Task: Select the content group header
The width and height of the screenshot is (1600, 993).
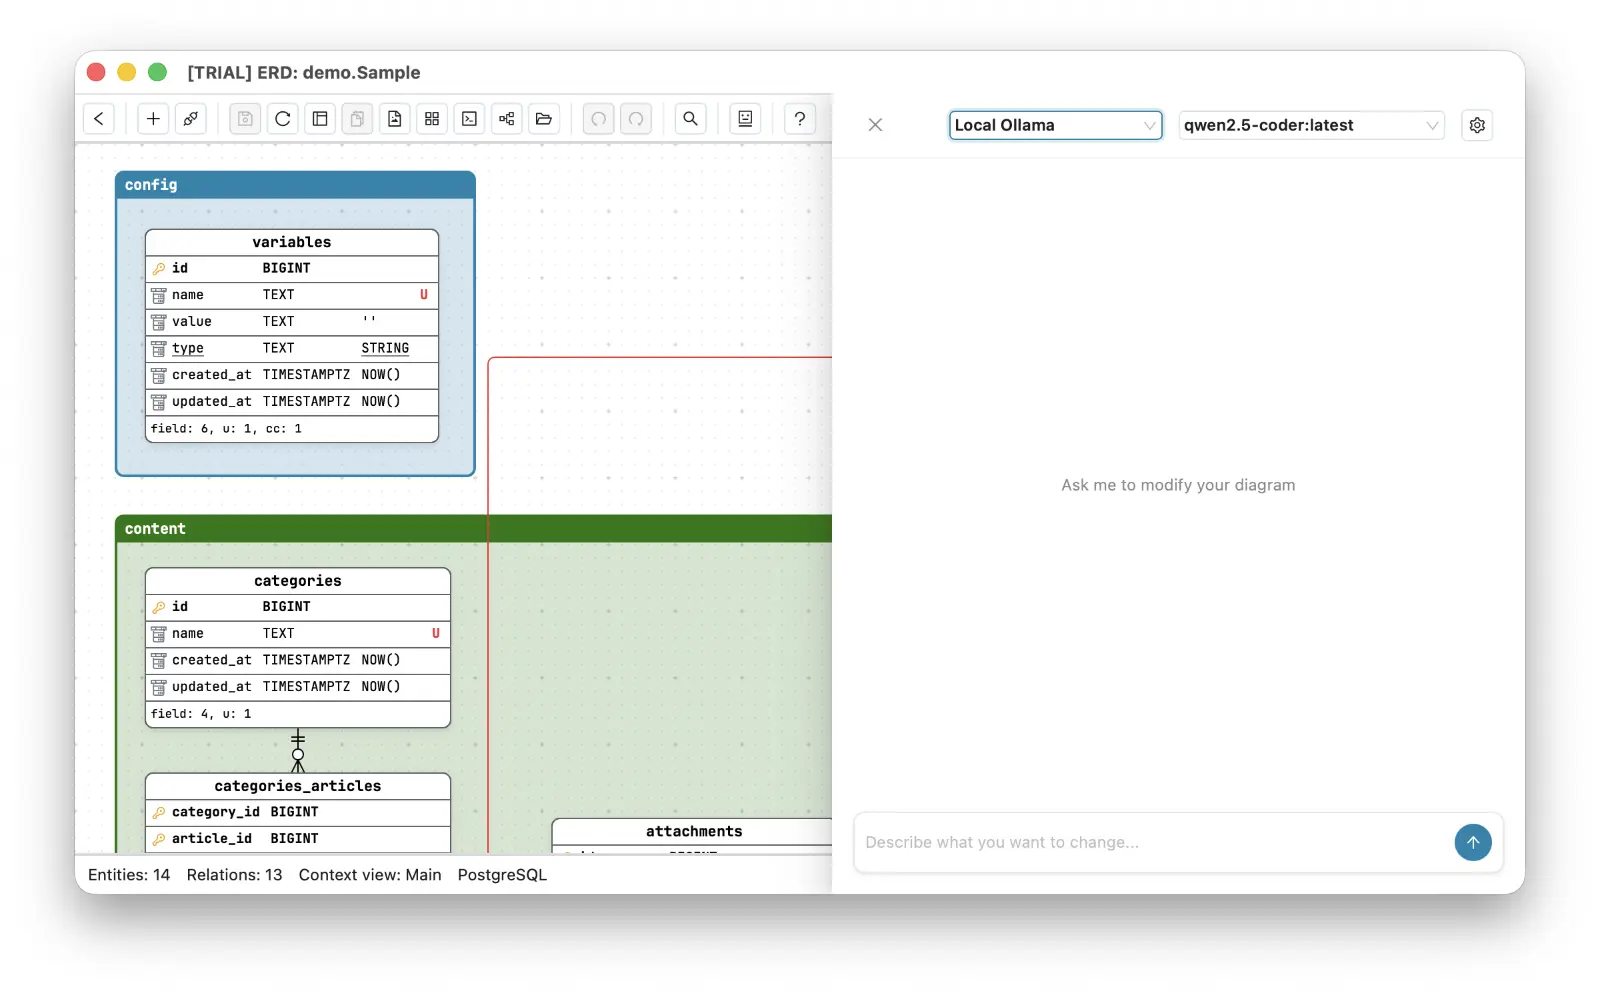Action: [474, 529]
